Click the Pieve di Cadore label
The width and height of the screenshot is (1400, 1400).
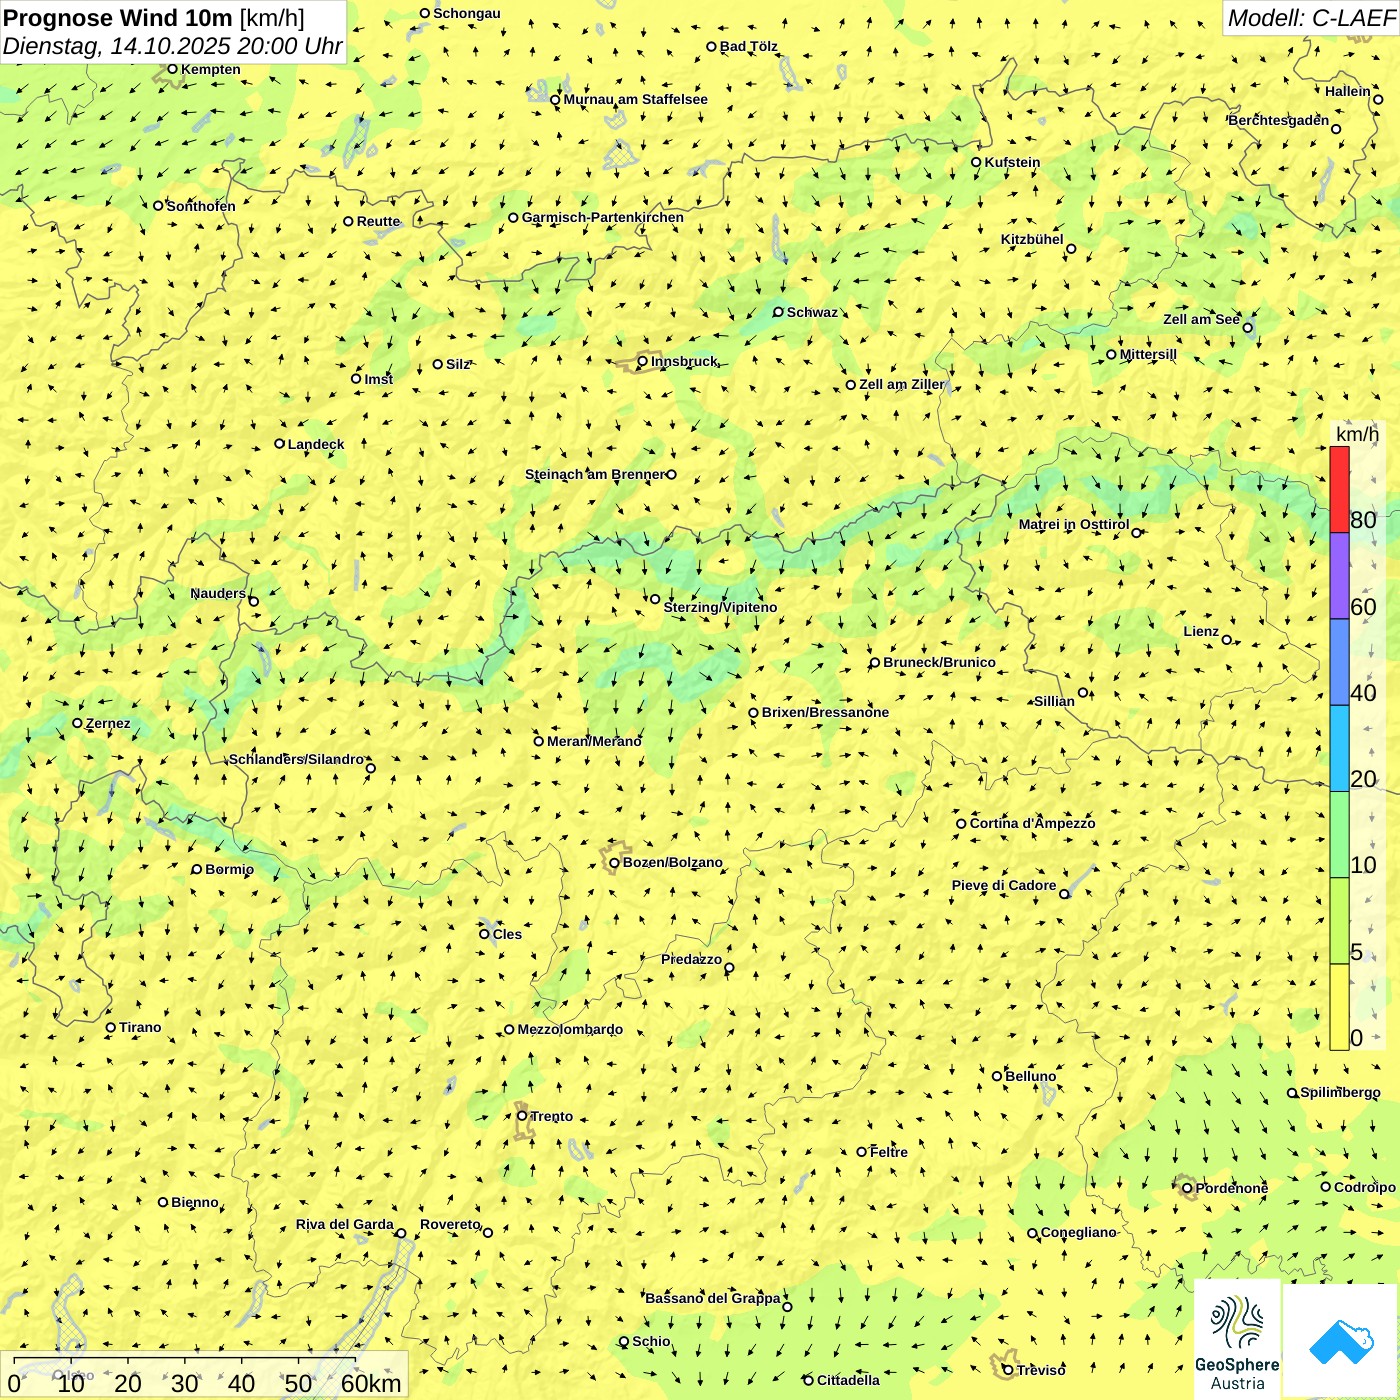pos(1004,885)
